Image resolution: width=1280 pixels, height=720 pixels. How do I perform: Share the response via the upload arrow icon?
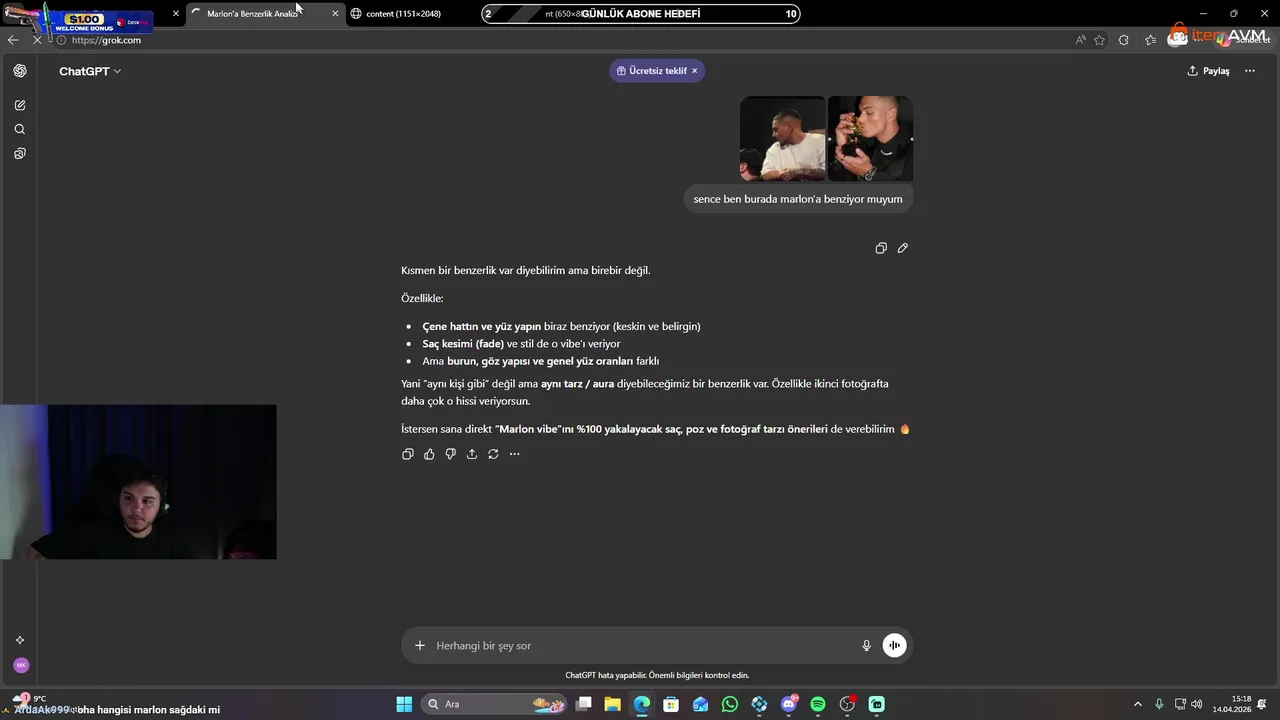tap(472, 454)
